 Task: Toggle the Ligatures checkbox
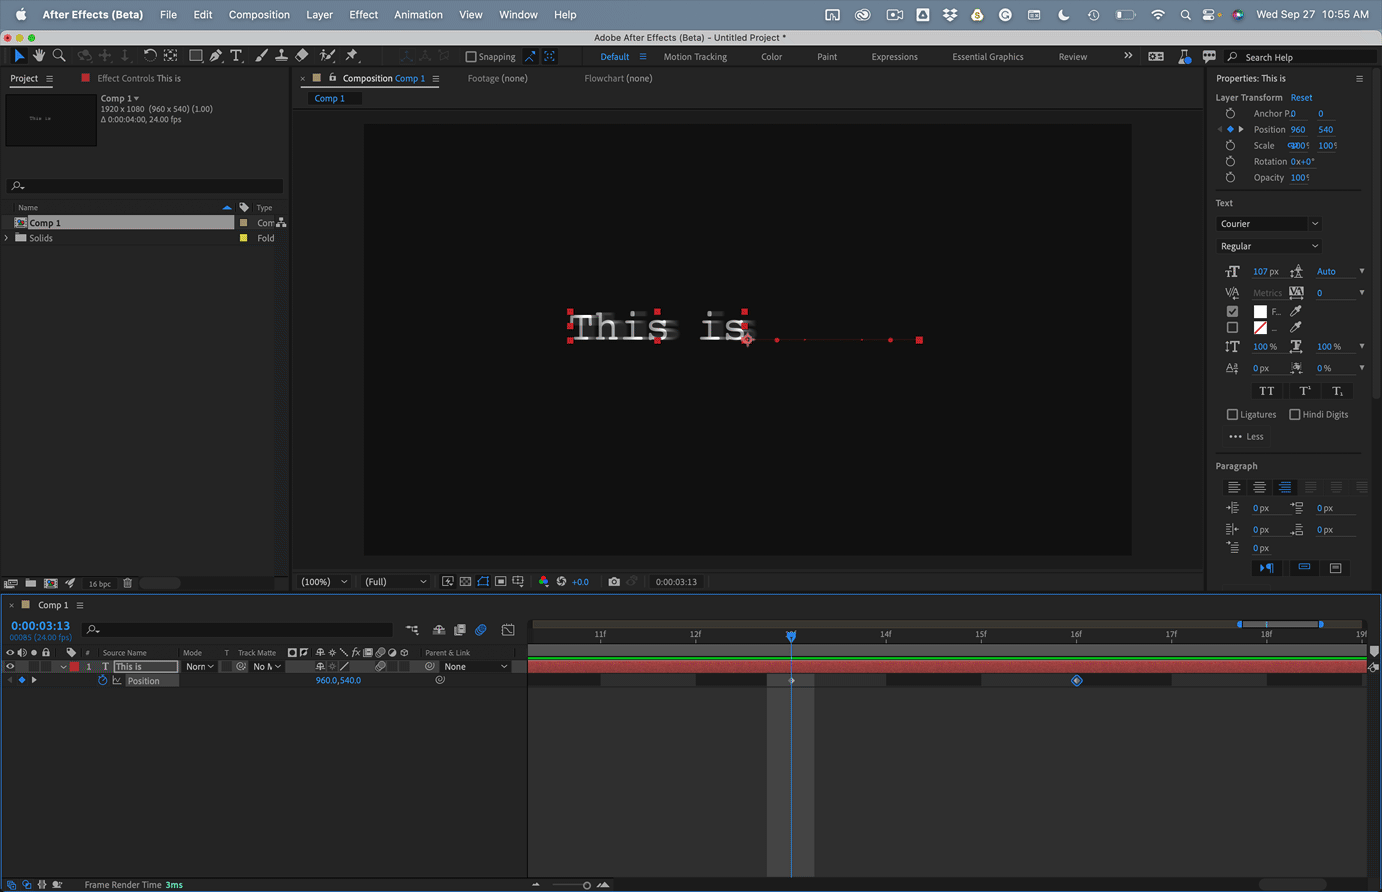pos(1232,414)
